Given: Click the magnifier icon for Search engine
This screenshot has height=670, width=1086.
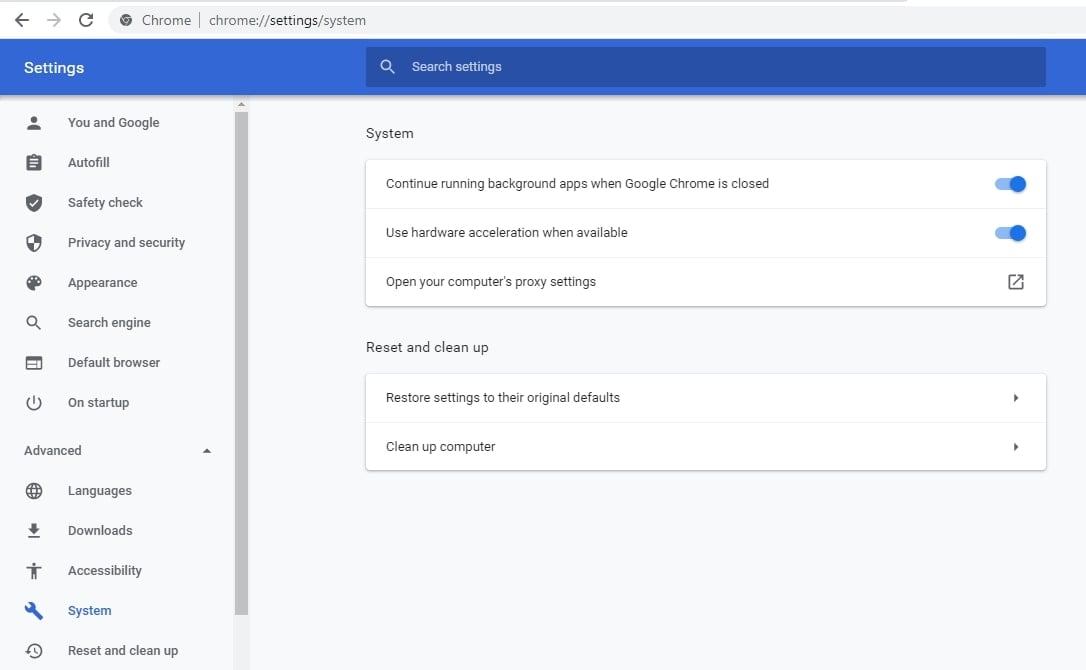Looking at the screenshot, I should 33,322.
